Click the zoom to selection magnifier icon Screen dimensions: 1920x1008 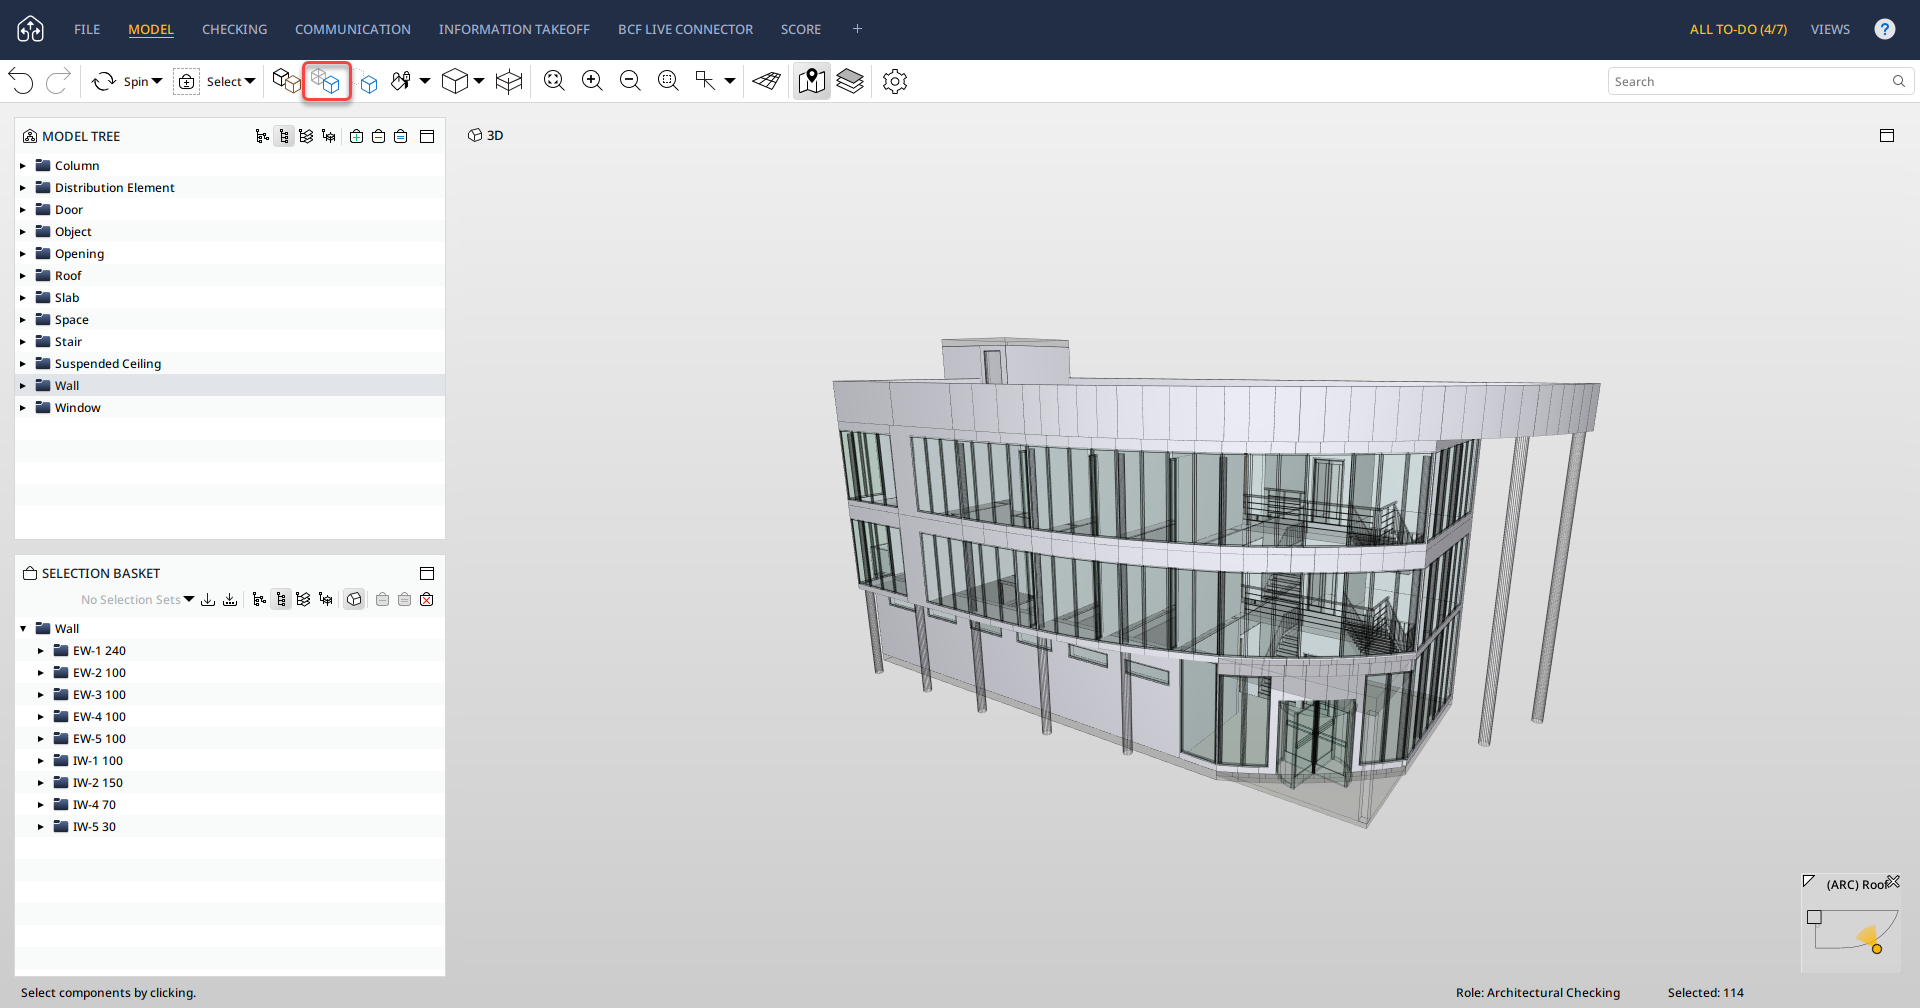[x=668, y=81]
